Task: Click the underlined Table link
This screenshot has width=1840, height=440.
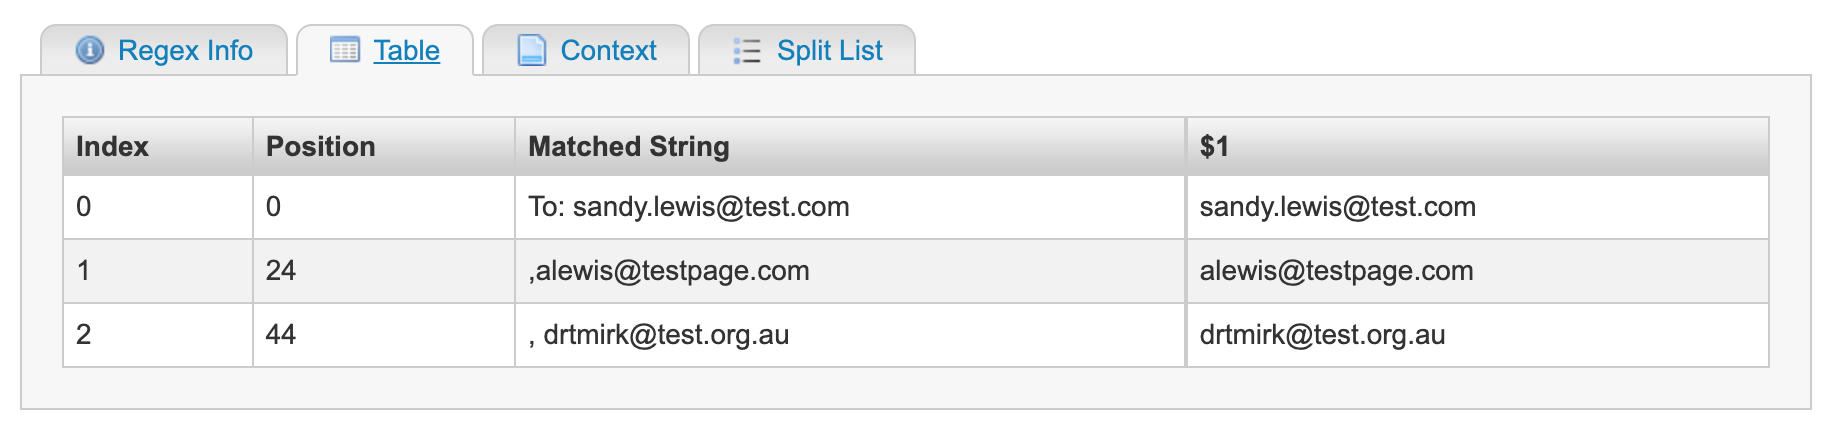Action: (406, 50)
